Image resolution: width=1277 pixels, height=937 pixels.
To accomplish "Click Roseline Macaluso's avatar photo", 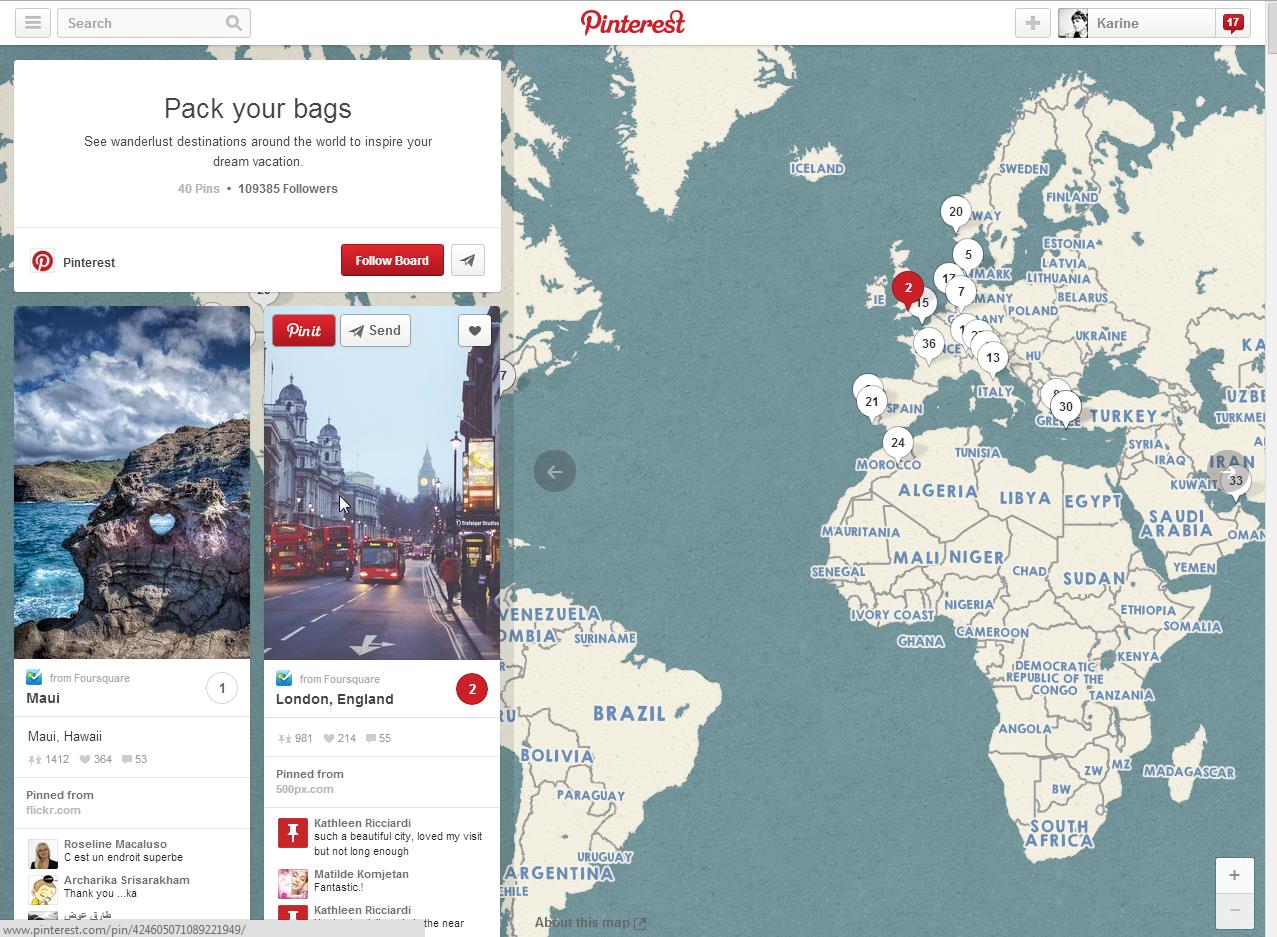I will click(43, 854).
